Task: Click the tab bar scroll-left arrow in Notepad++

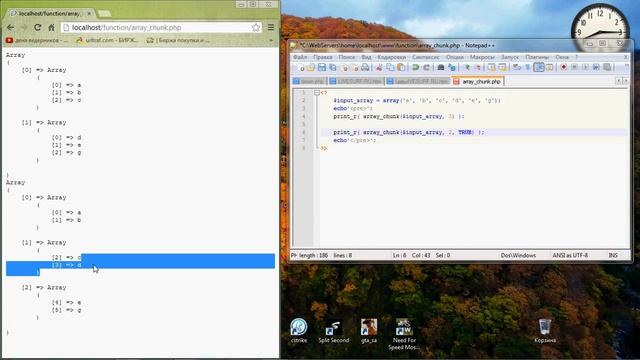Action: coord(618,81)
